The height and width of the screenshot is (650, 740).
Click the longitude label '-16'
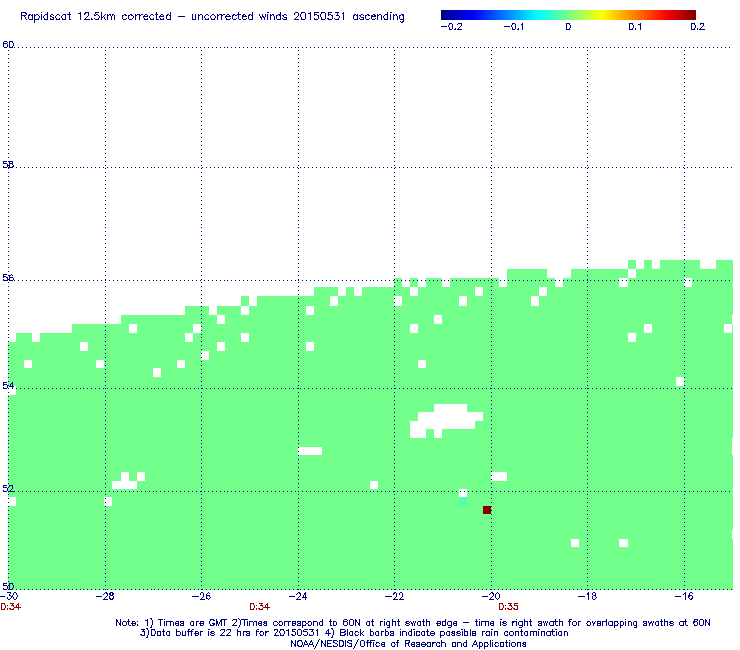point(684,597)
